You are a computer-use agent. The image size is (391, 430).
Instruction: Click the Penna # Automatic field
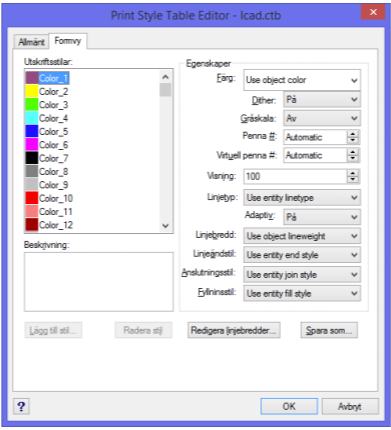point(315,137)
